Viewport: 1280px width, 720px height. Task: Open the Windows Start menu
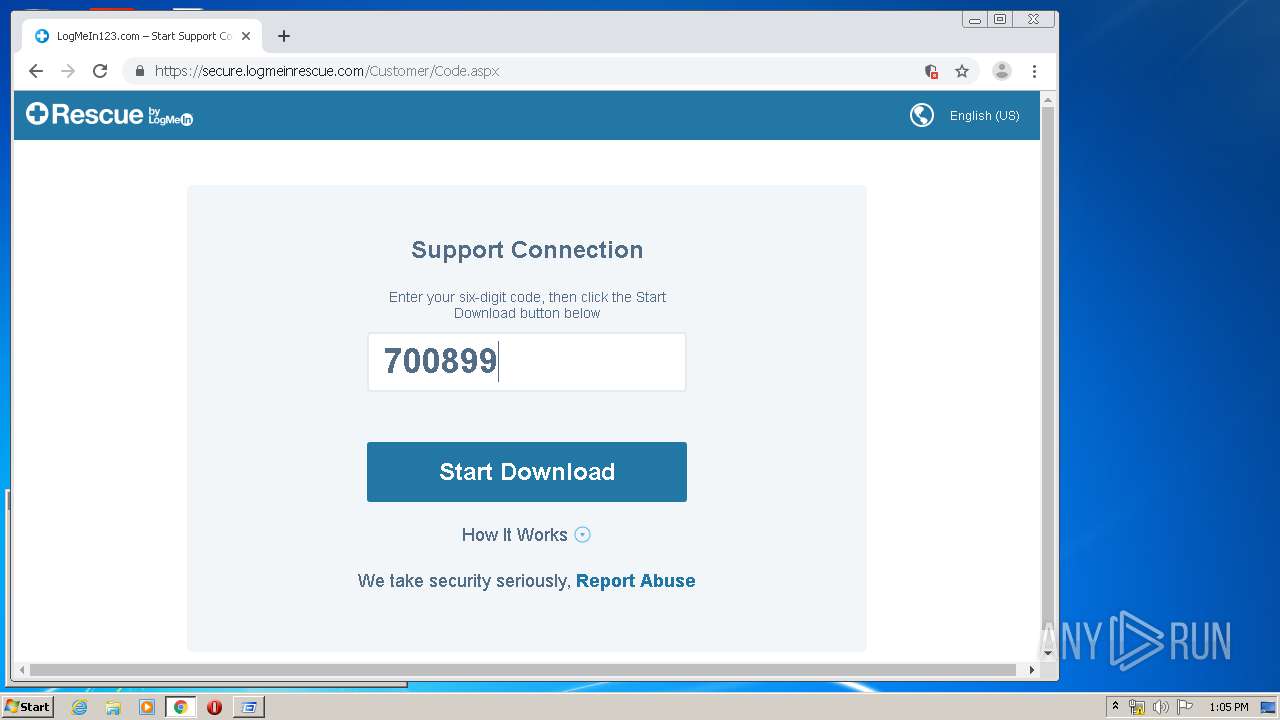pos(27,707)
